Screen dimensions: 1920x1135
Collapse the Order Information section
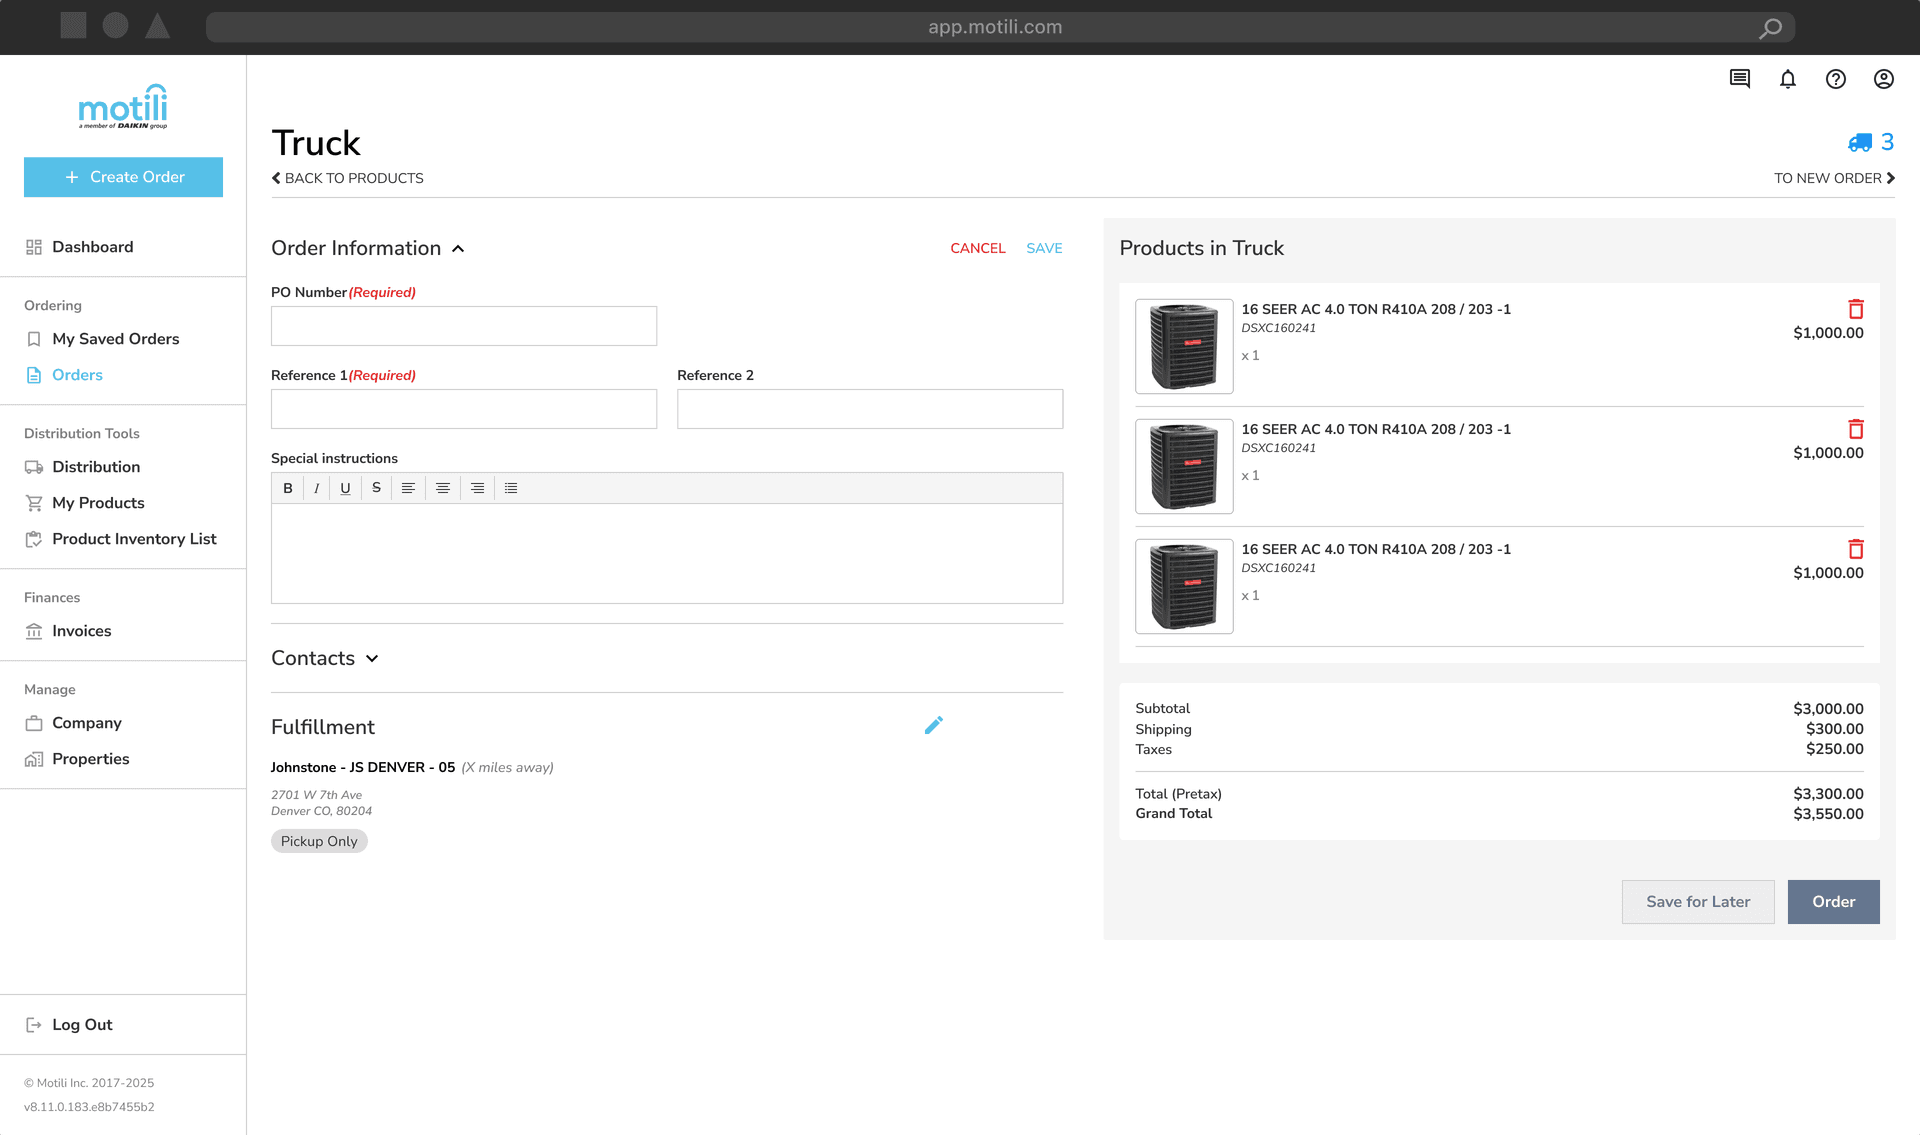click(x=459, y=248)
